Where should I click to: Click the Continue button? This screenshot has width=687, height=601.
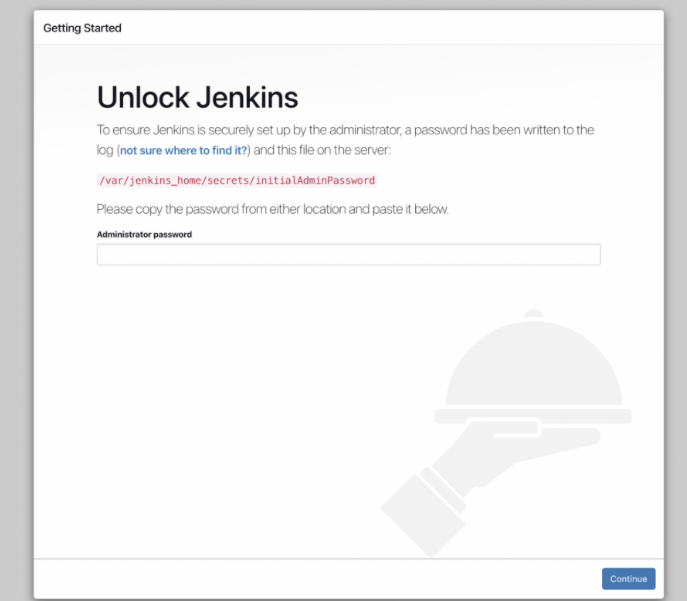pos(628,579)
